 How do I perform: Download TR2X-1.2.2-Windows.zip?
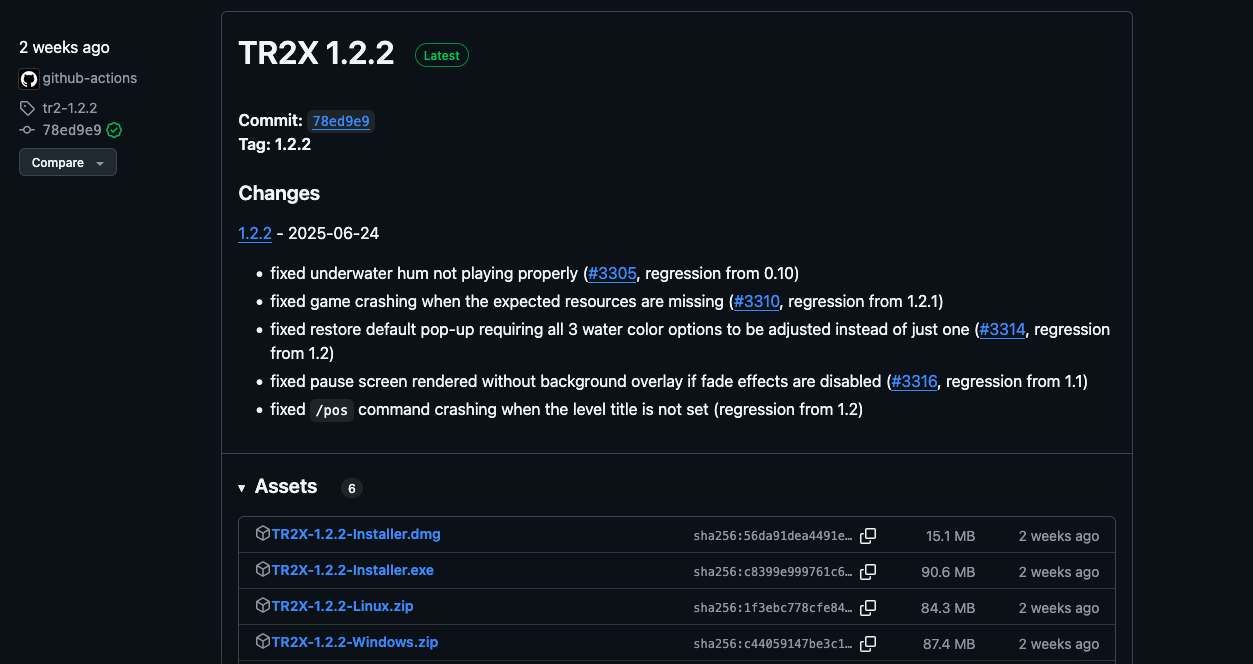click(354, 642)
